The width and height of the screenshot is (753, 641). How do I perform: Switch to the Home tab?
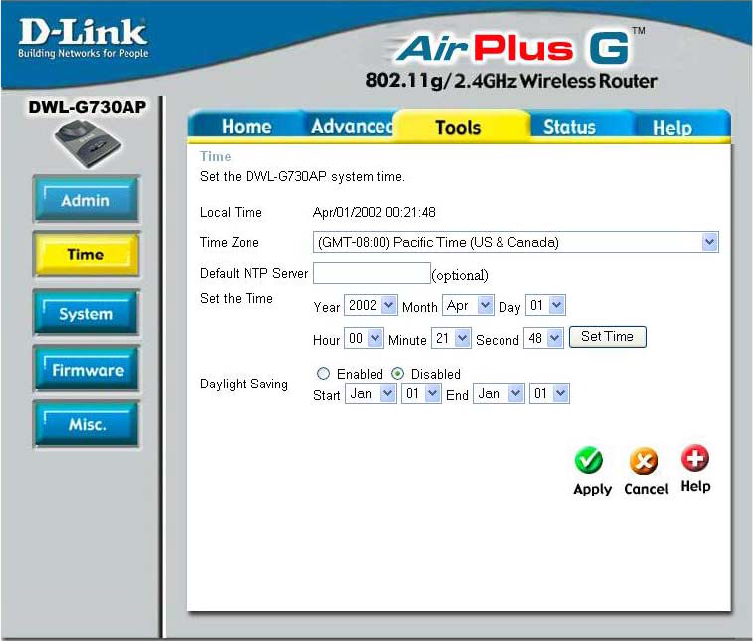[x=246, y=127]
